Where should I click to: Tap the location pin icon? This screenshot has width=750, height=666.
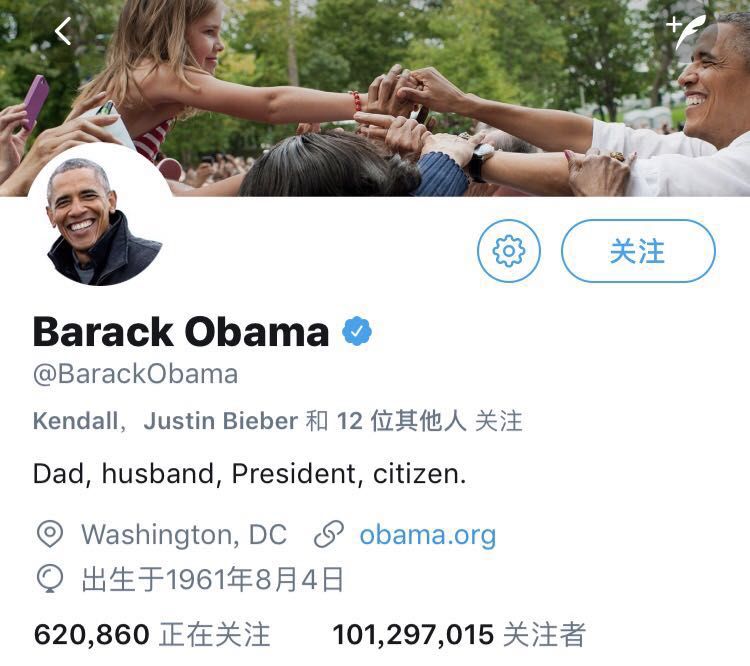[x=50, y=533]
